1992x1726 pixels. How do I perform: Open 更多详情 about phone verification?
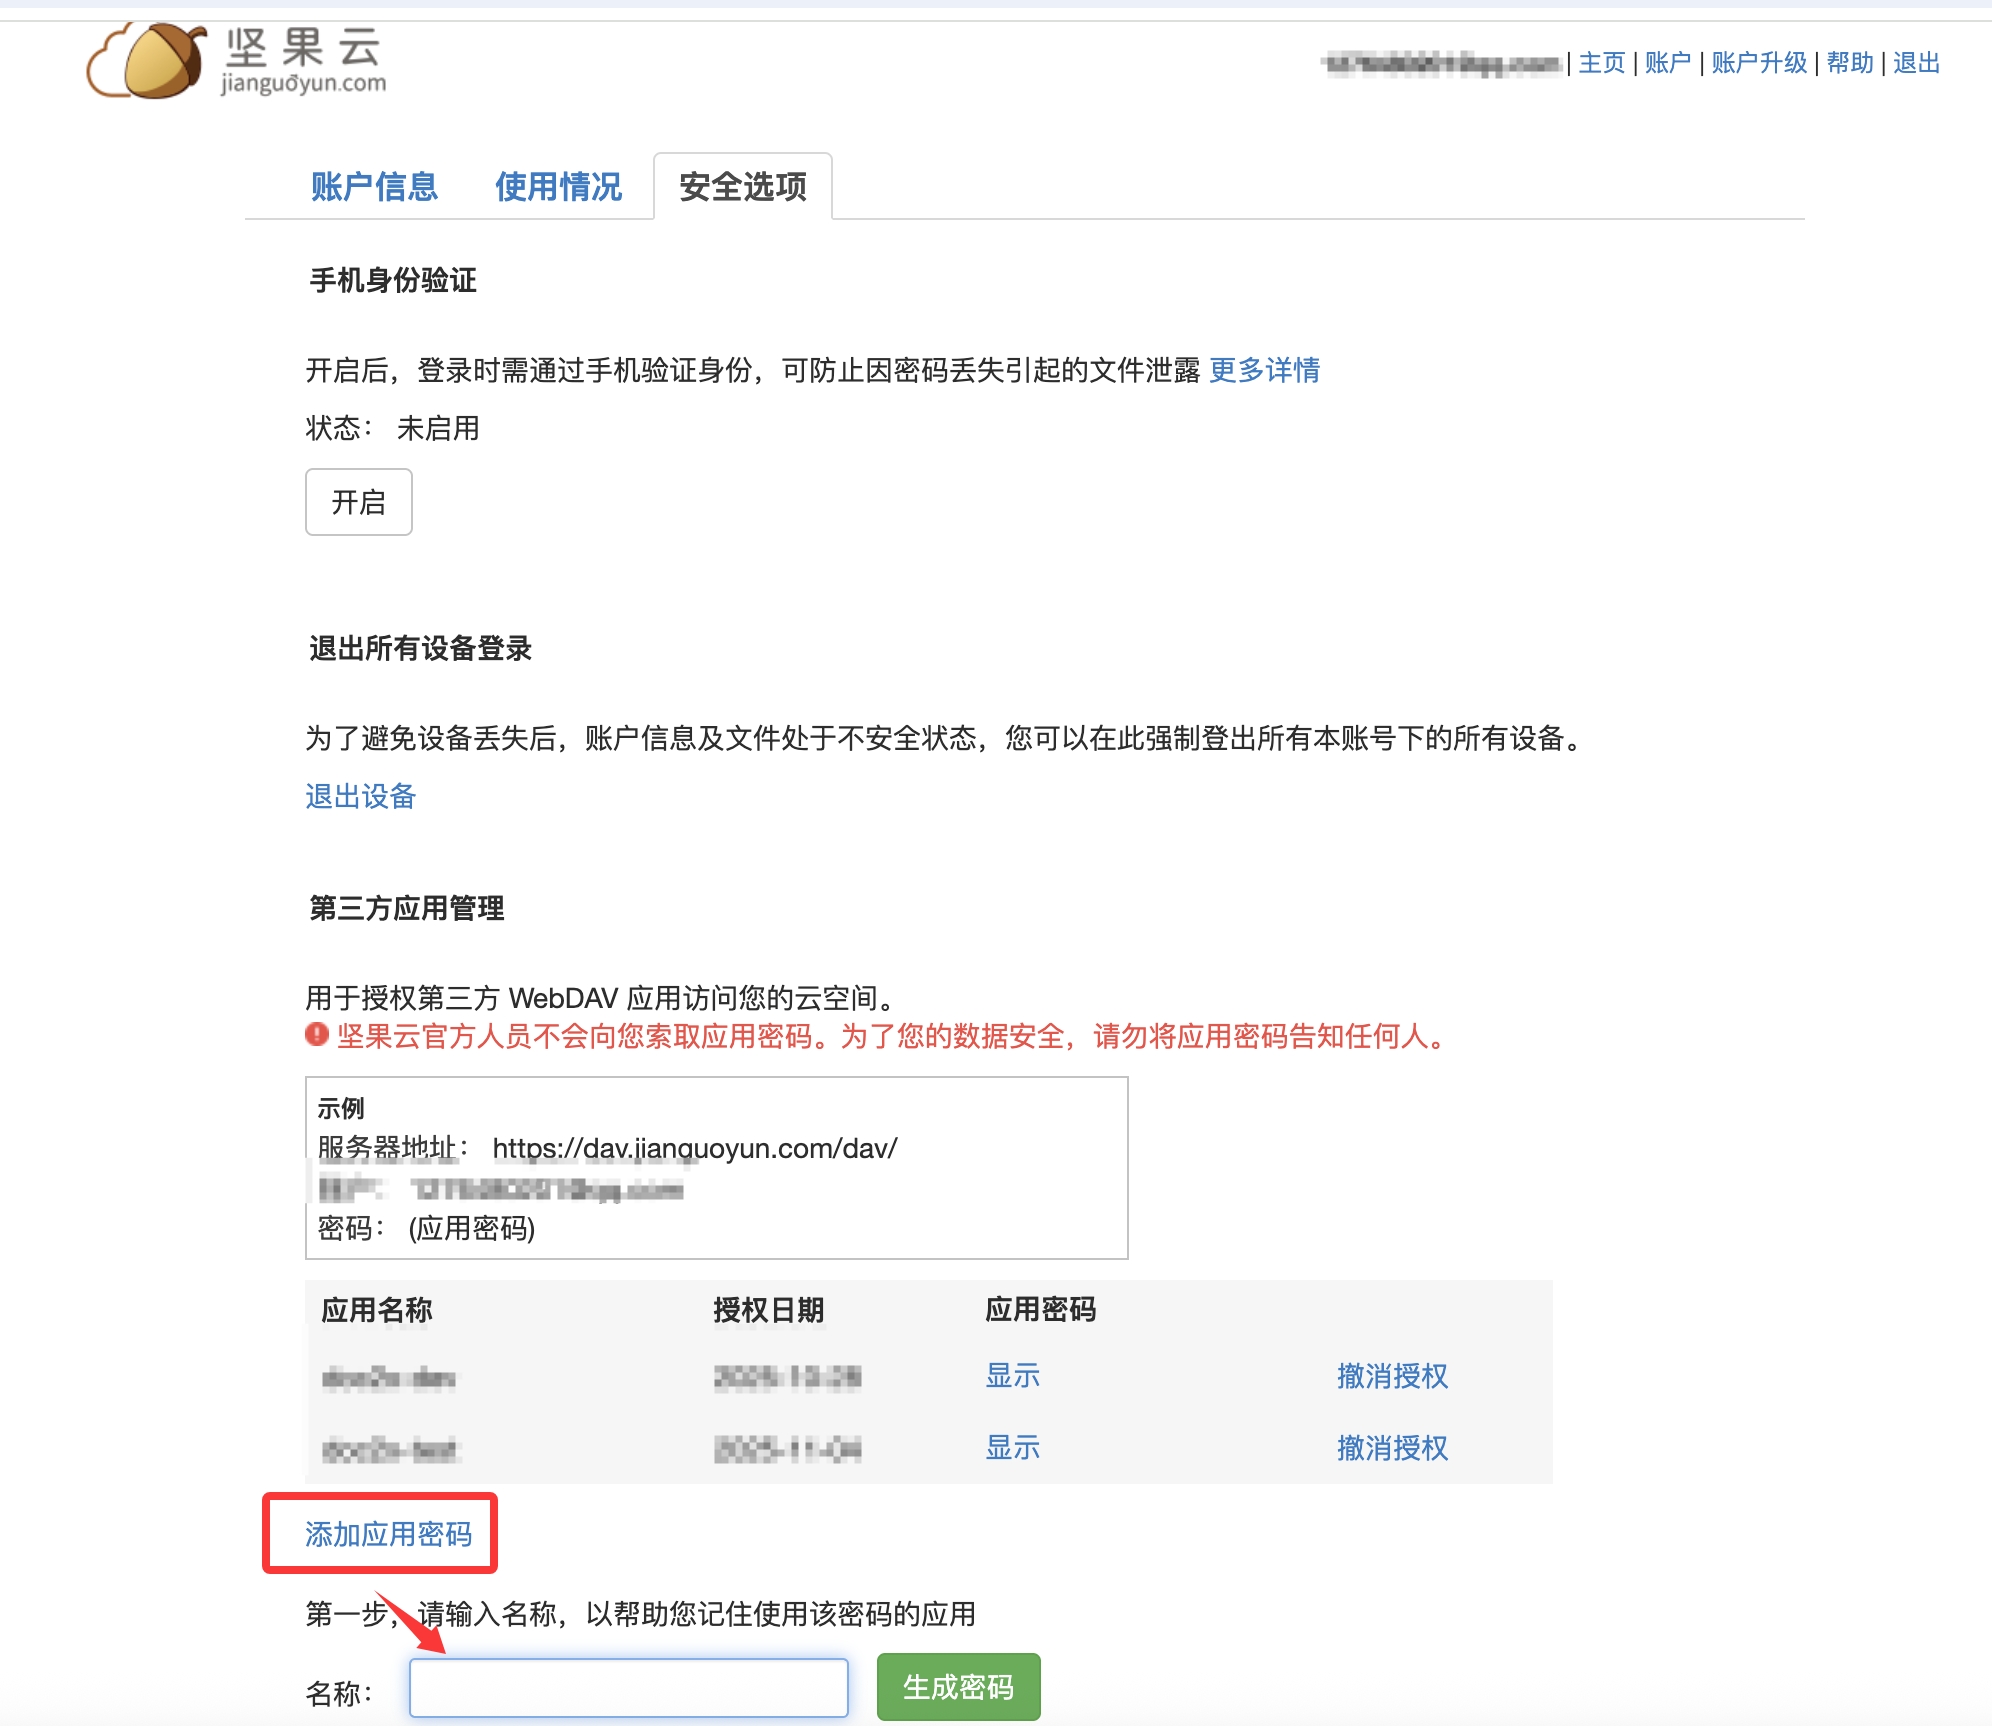pos(1263,372)
